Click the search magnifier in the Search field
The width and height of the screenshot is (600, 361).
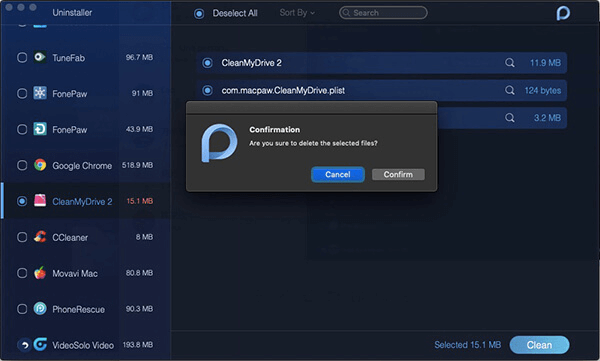(346, 13)
